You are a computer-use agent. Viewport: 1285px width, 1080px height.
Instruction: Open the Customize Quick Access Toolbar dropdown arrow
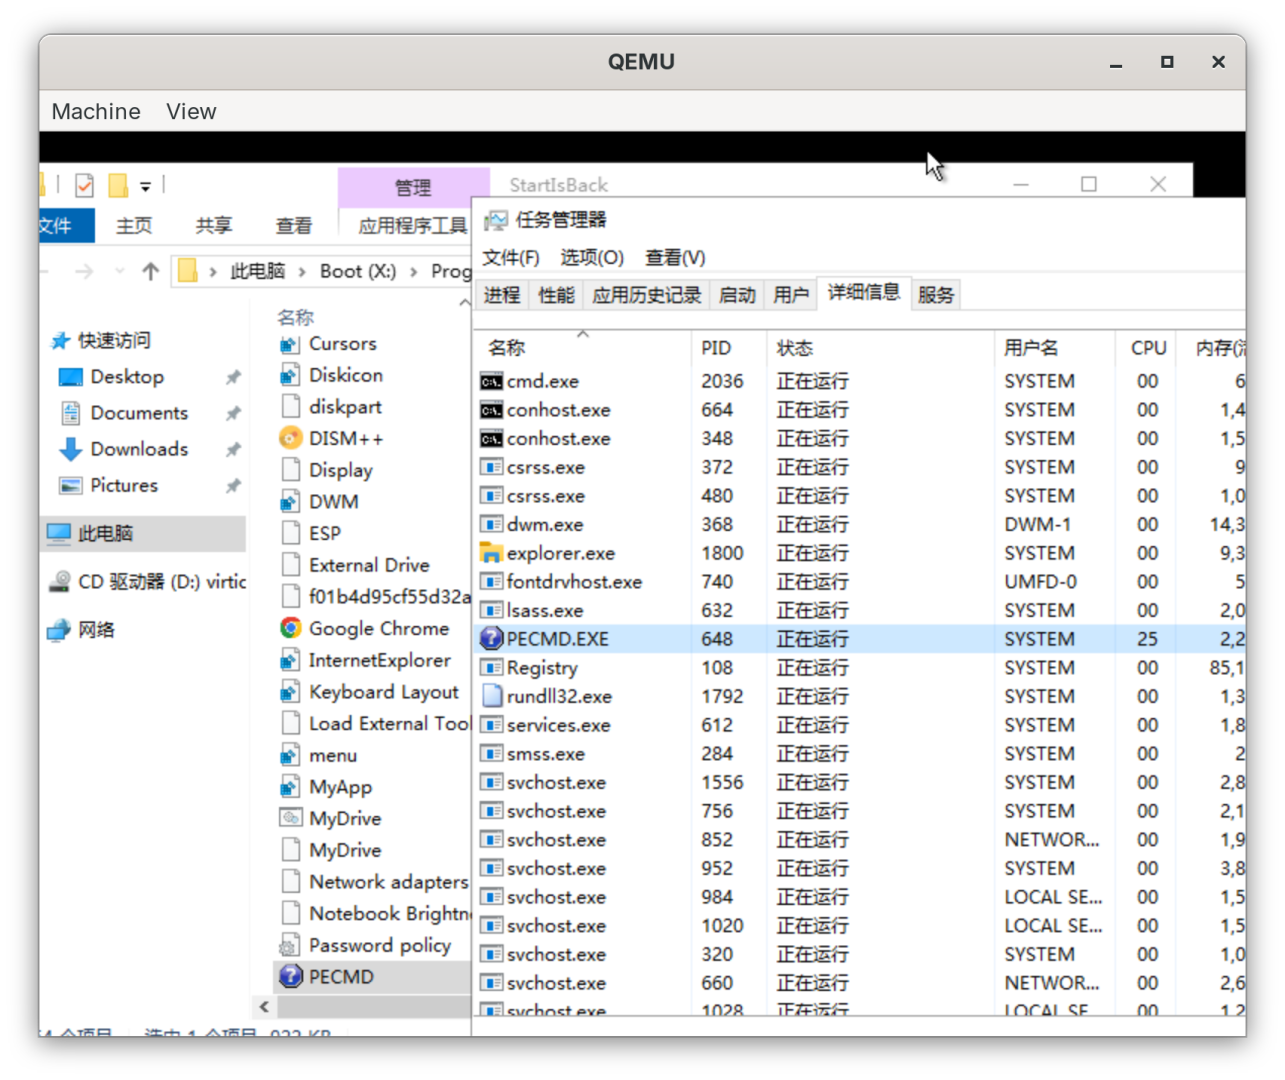pos(145,186)
